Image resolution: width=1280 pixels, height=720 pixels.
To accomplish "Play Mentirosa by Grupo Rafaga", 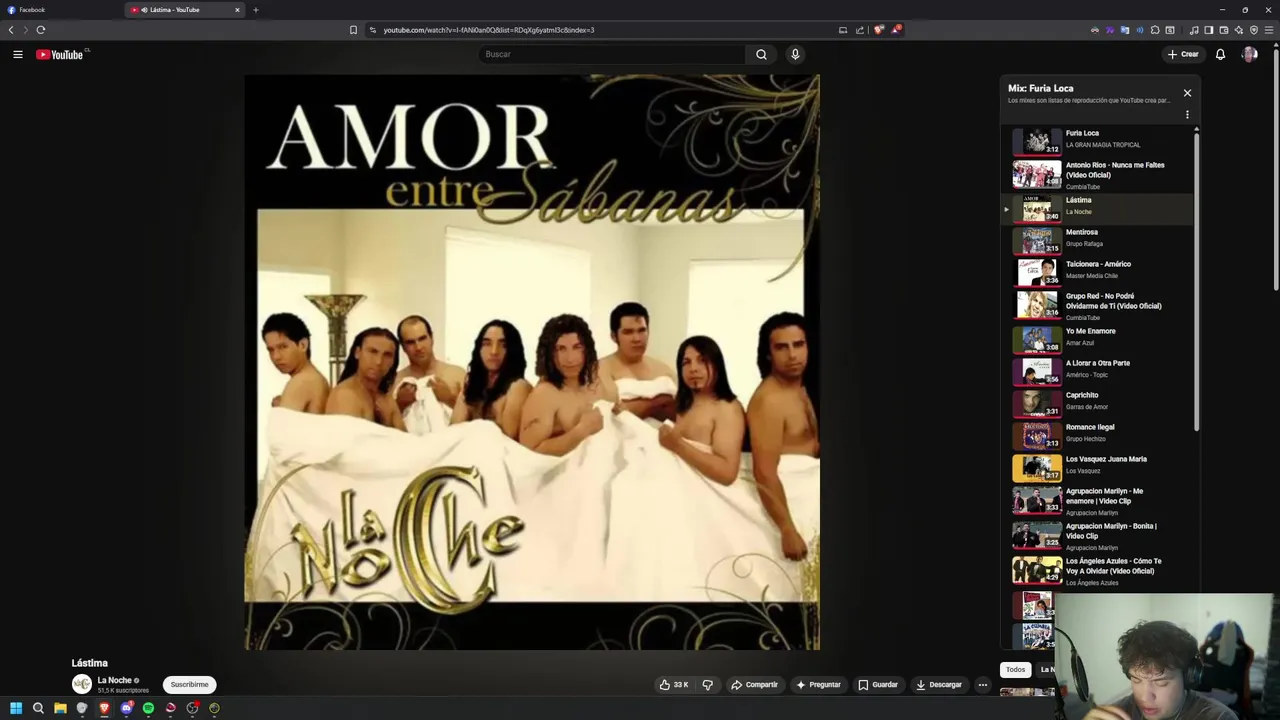I will pos(1098,240).
